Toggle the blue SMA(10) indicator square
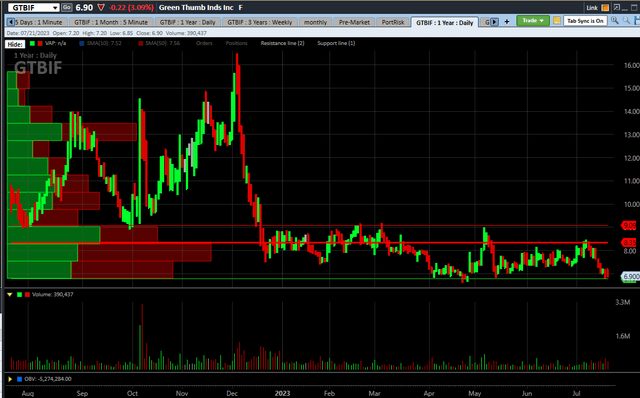The image size is (640, 398). (82, 43)
